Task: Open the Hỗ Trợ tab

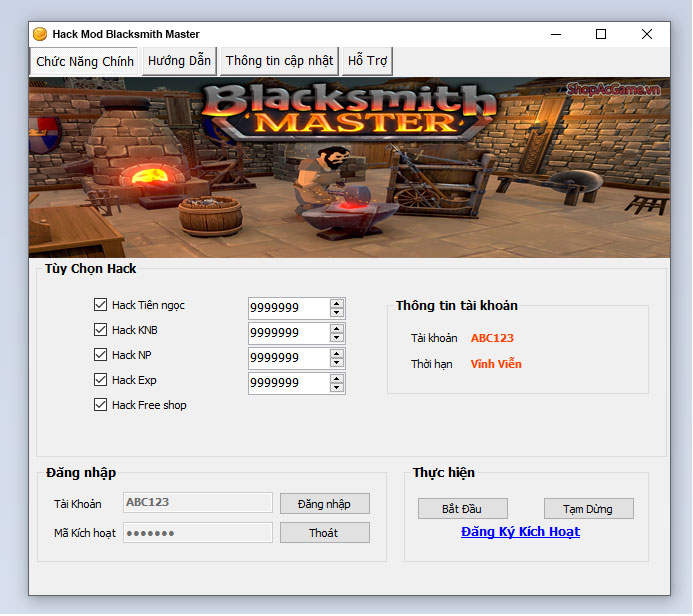Action: tap(367, 61)
